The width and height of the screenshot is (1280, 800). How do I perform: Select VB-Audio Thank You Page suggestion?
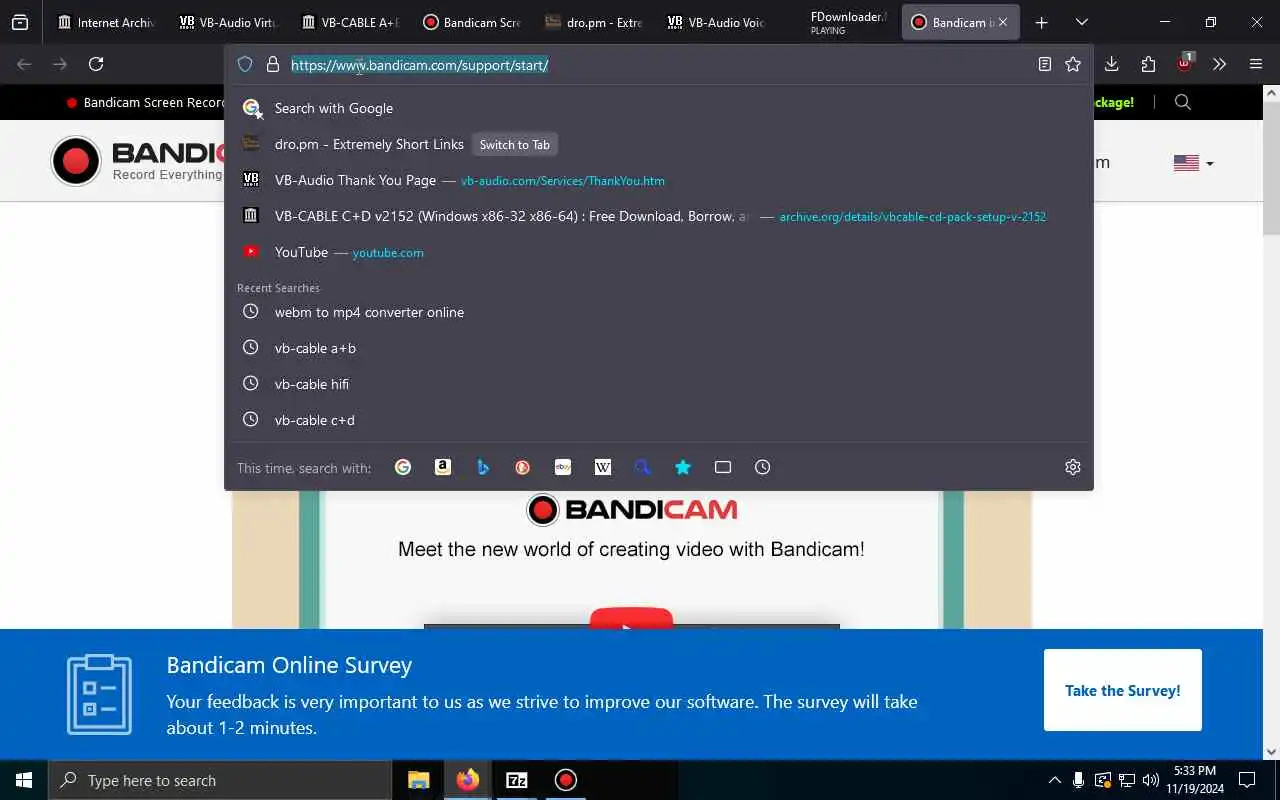659,180
